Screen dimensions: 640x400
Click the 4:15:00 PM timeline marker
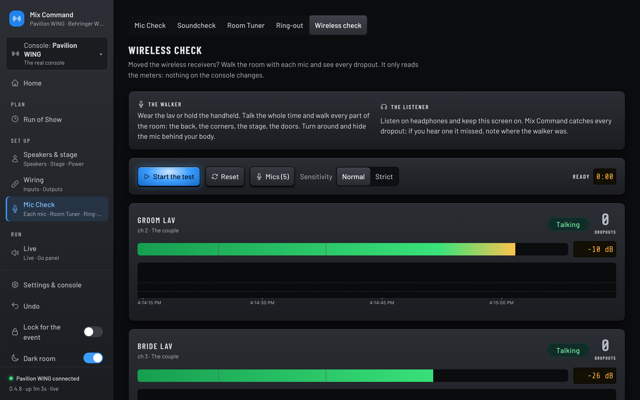coord(501,303)
